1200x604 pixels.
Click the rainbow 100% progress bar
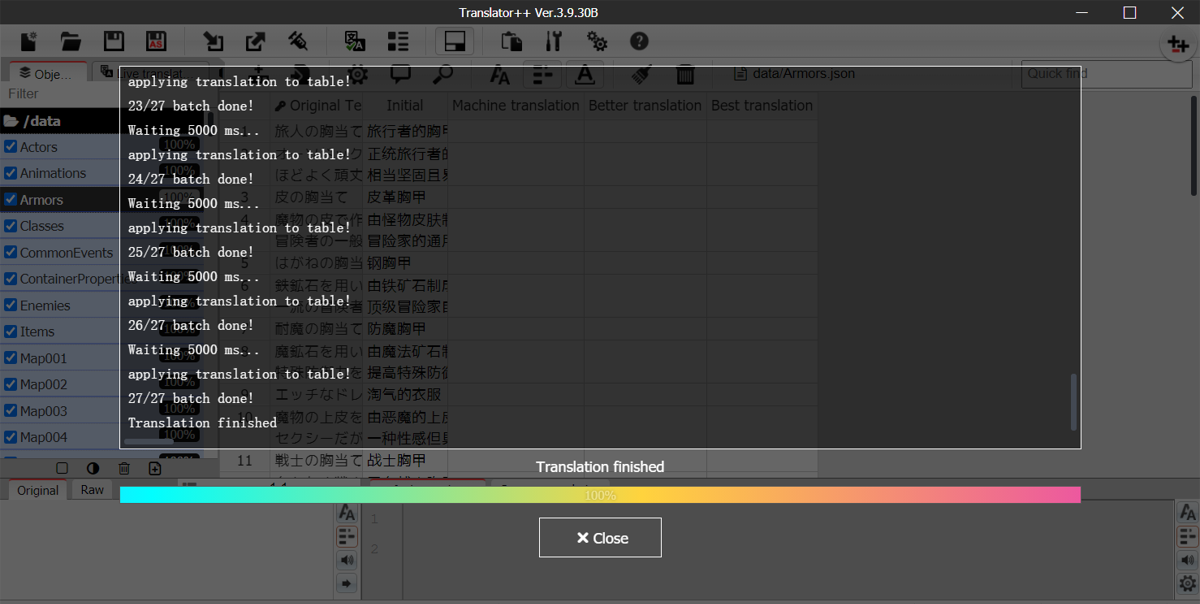[x=600, y=493]
